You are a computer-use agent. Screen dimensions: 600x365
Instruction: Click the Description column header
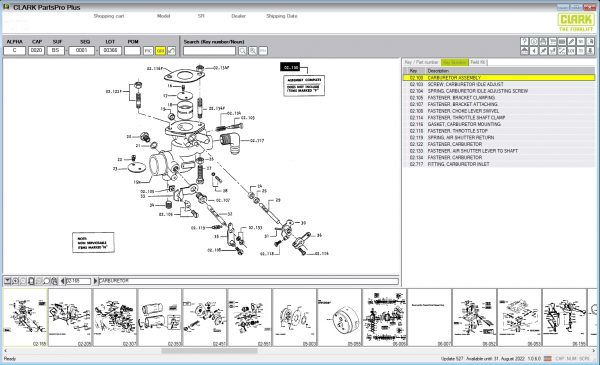(510, 71)
